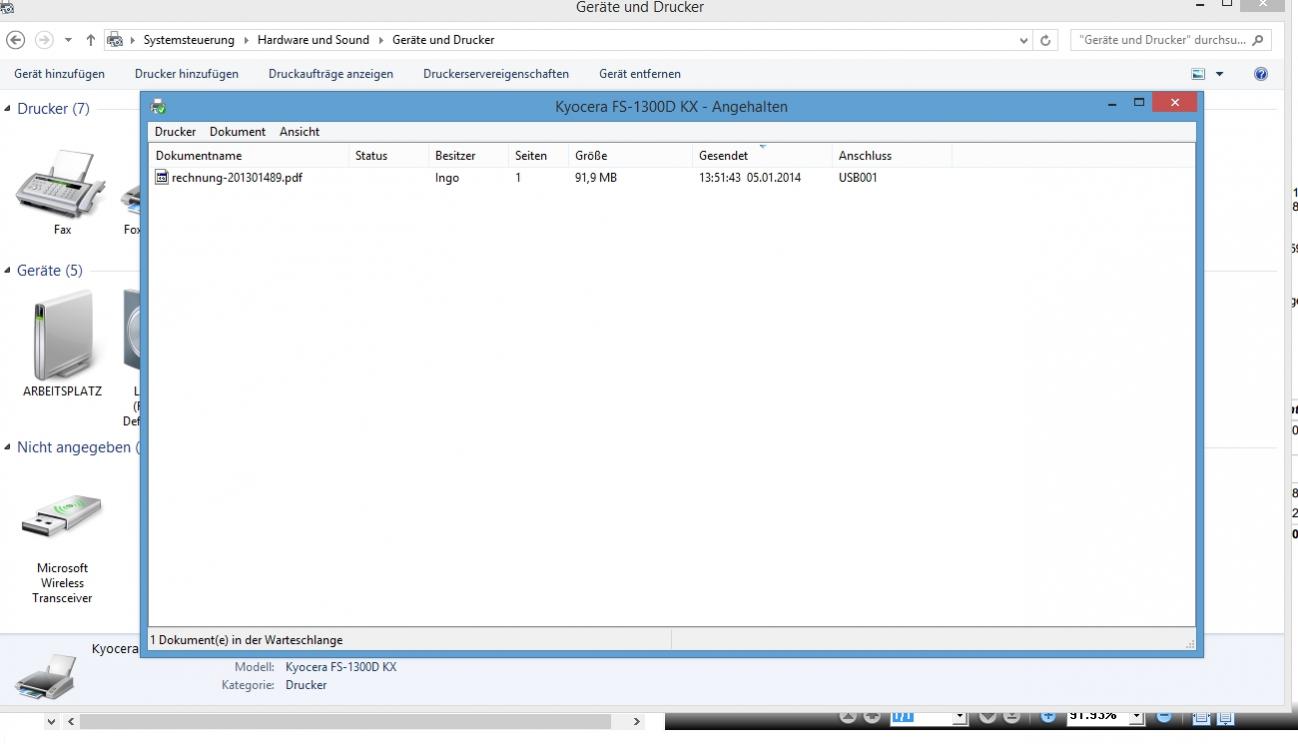The image size is (1298, 744).
Task: Select the rechnung-201301489.pdf print job
Action: (237, 178)
